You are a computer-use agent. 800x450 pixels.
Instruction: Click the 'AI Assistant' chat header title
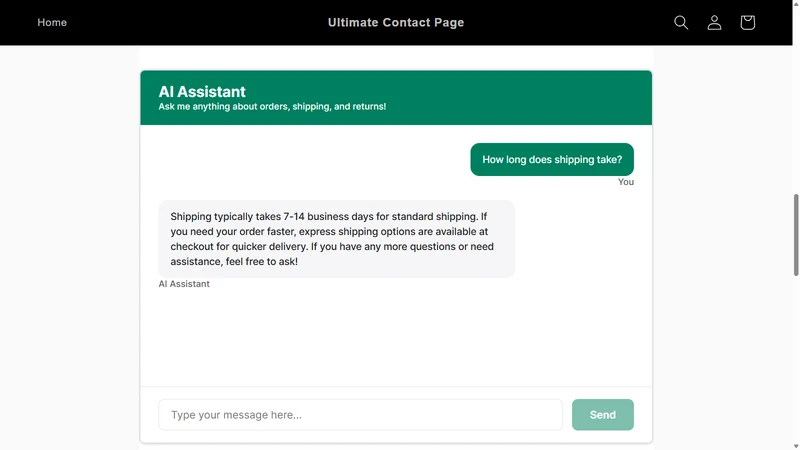point(202,91)
